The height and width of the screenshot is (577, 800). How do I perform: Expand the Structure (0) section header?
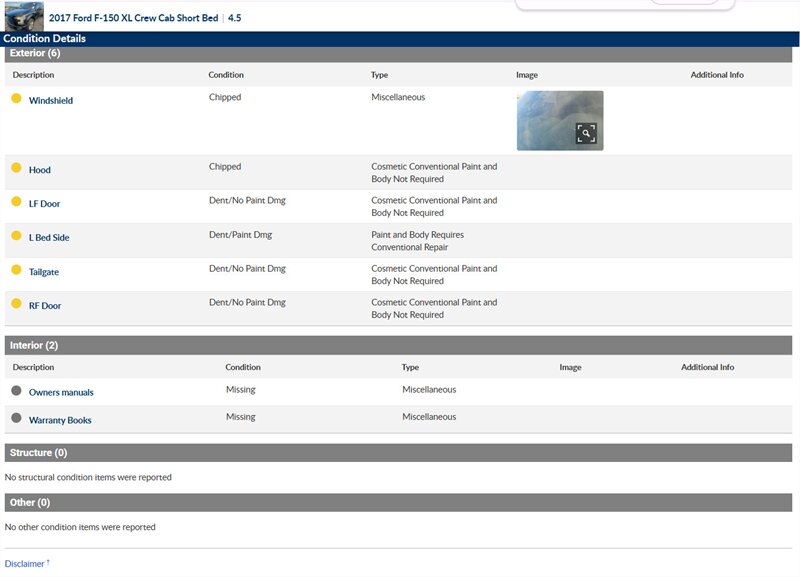398,453
